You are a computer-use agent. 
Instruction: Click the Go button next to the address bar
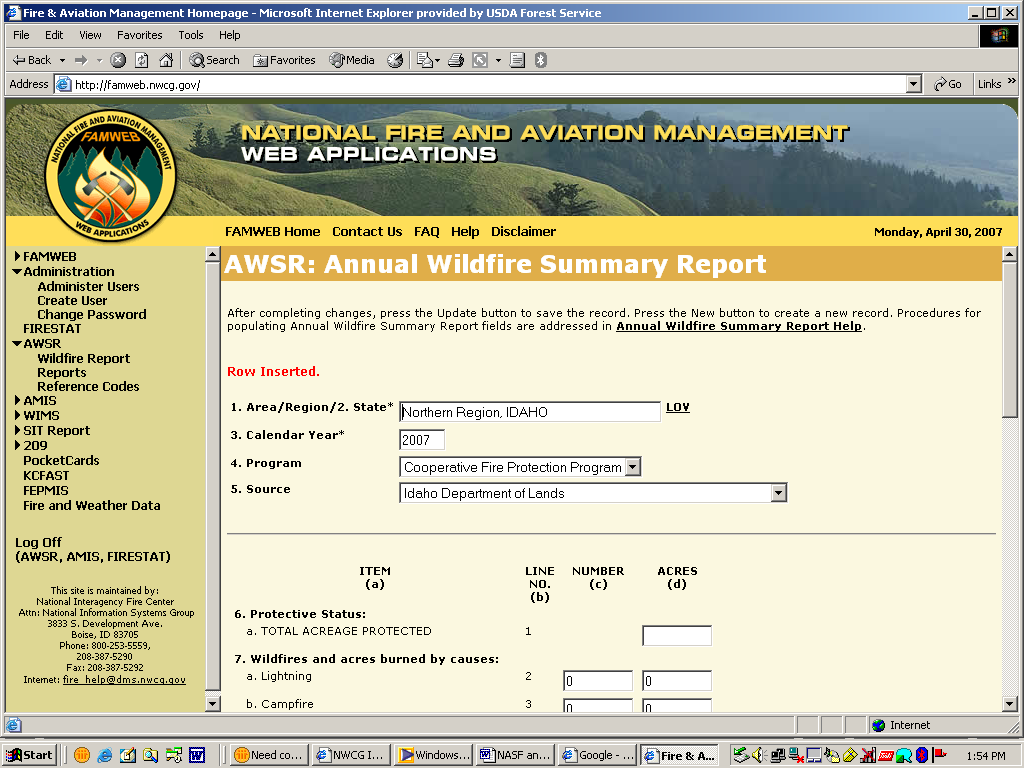tap(948, 84)
